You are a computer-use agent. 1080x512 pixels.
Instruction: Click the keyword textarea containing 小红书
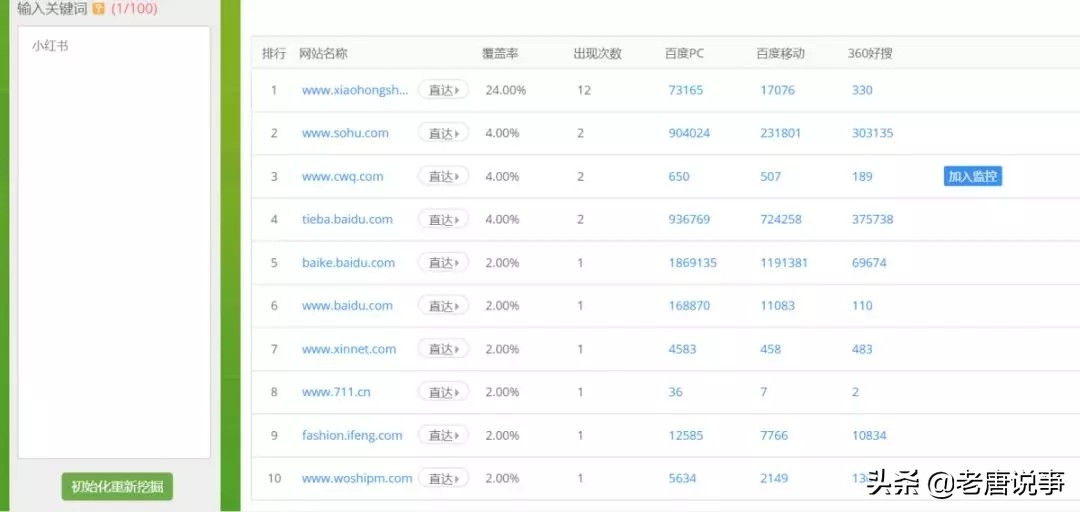coord(114,242)
